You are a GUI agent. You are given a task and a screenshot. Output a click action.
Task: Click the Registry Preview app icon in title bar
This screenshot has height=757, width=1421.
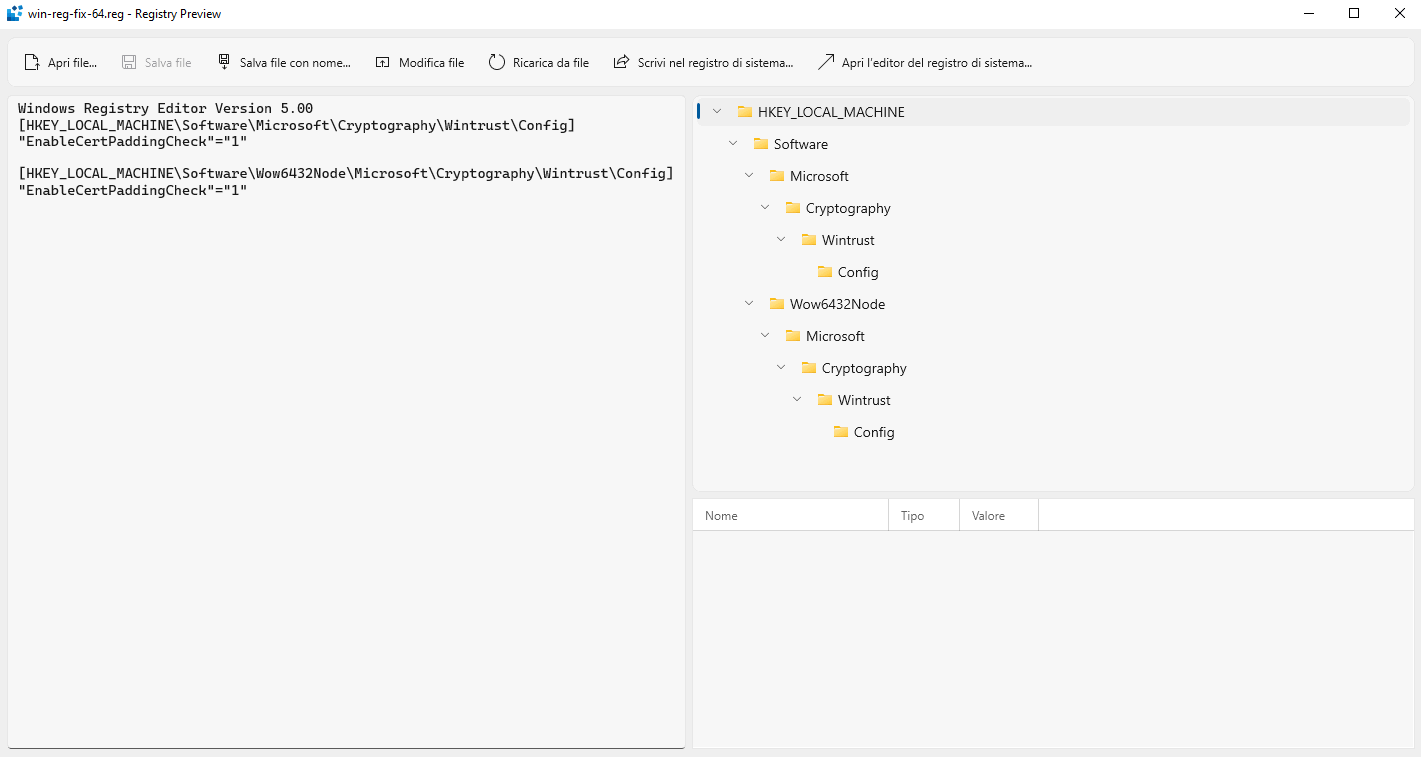[x=14, y=14]
